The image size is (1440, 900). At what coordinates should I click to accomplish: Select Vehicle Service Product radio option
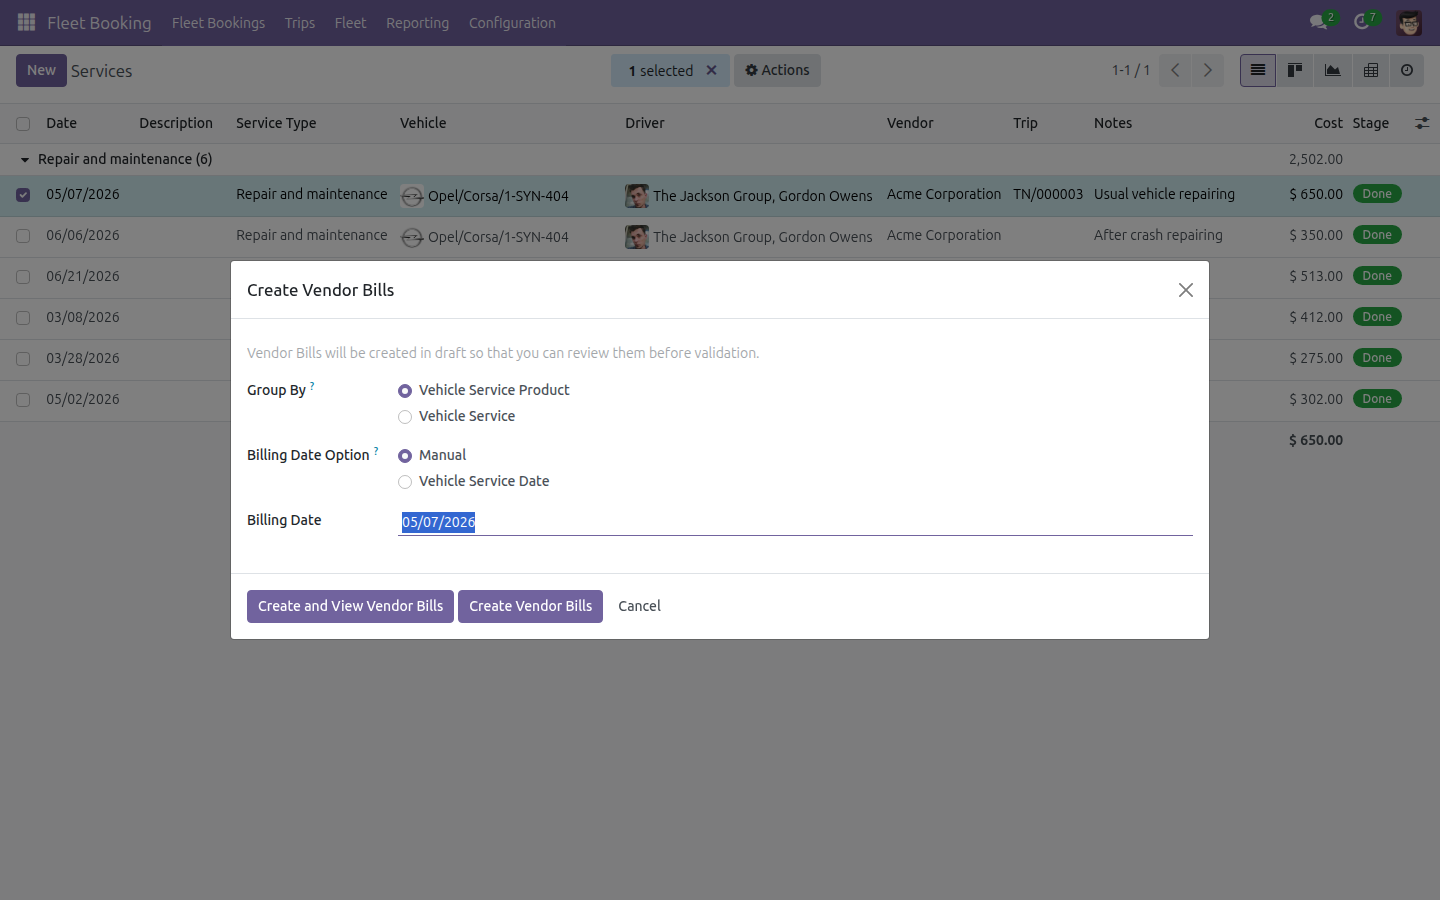pyautogui.click(x=405, y=391)
